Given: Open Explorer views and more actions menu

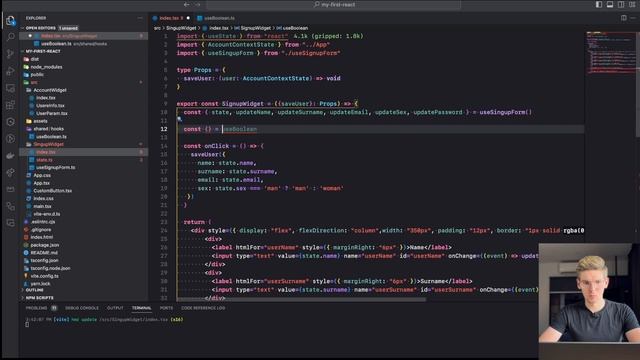Looking at the screenshot, I should (140, 18).
